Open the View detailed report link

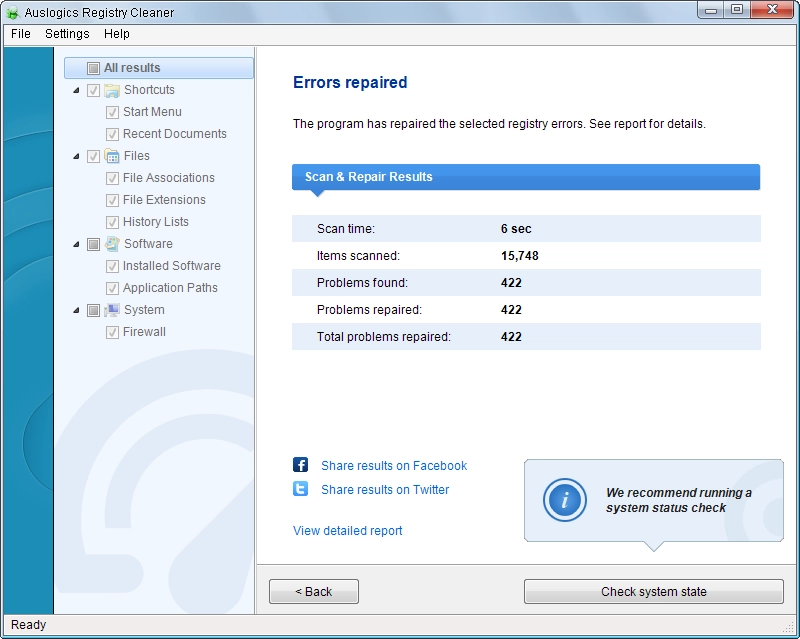(347, 531)
